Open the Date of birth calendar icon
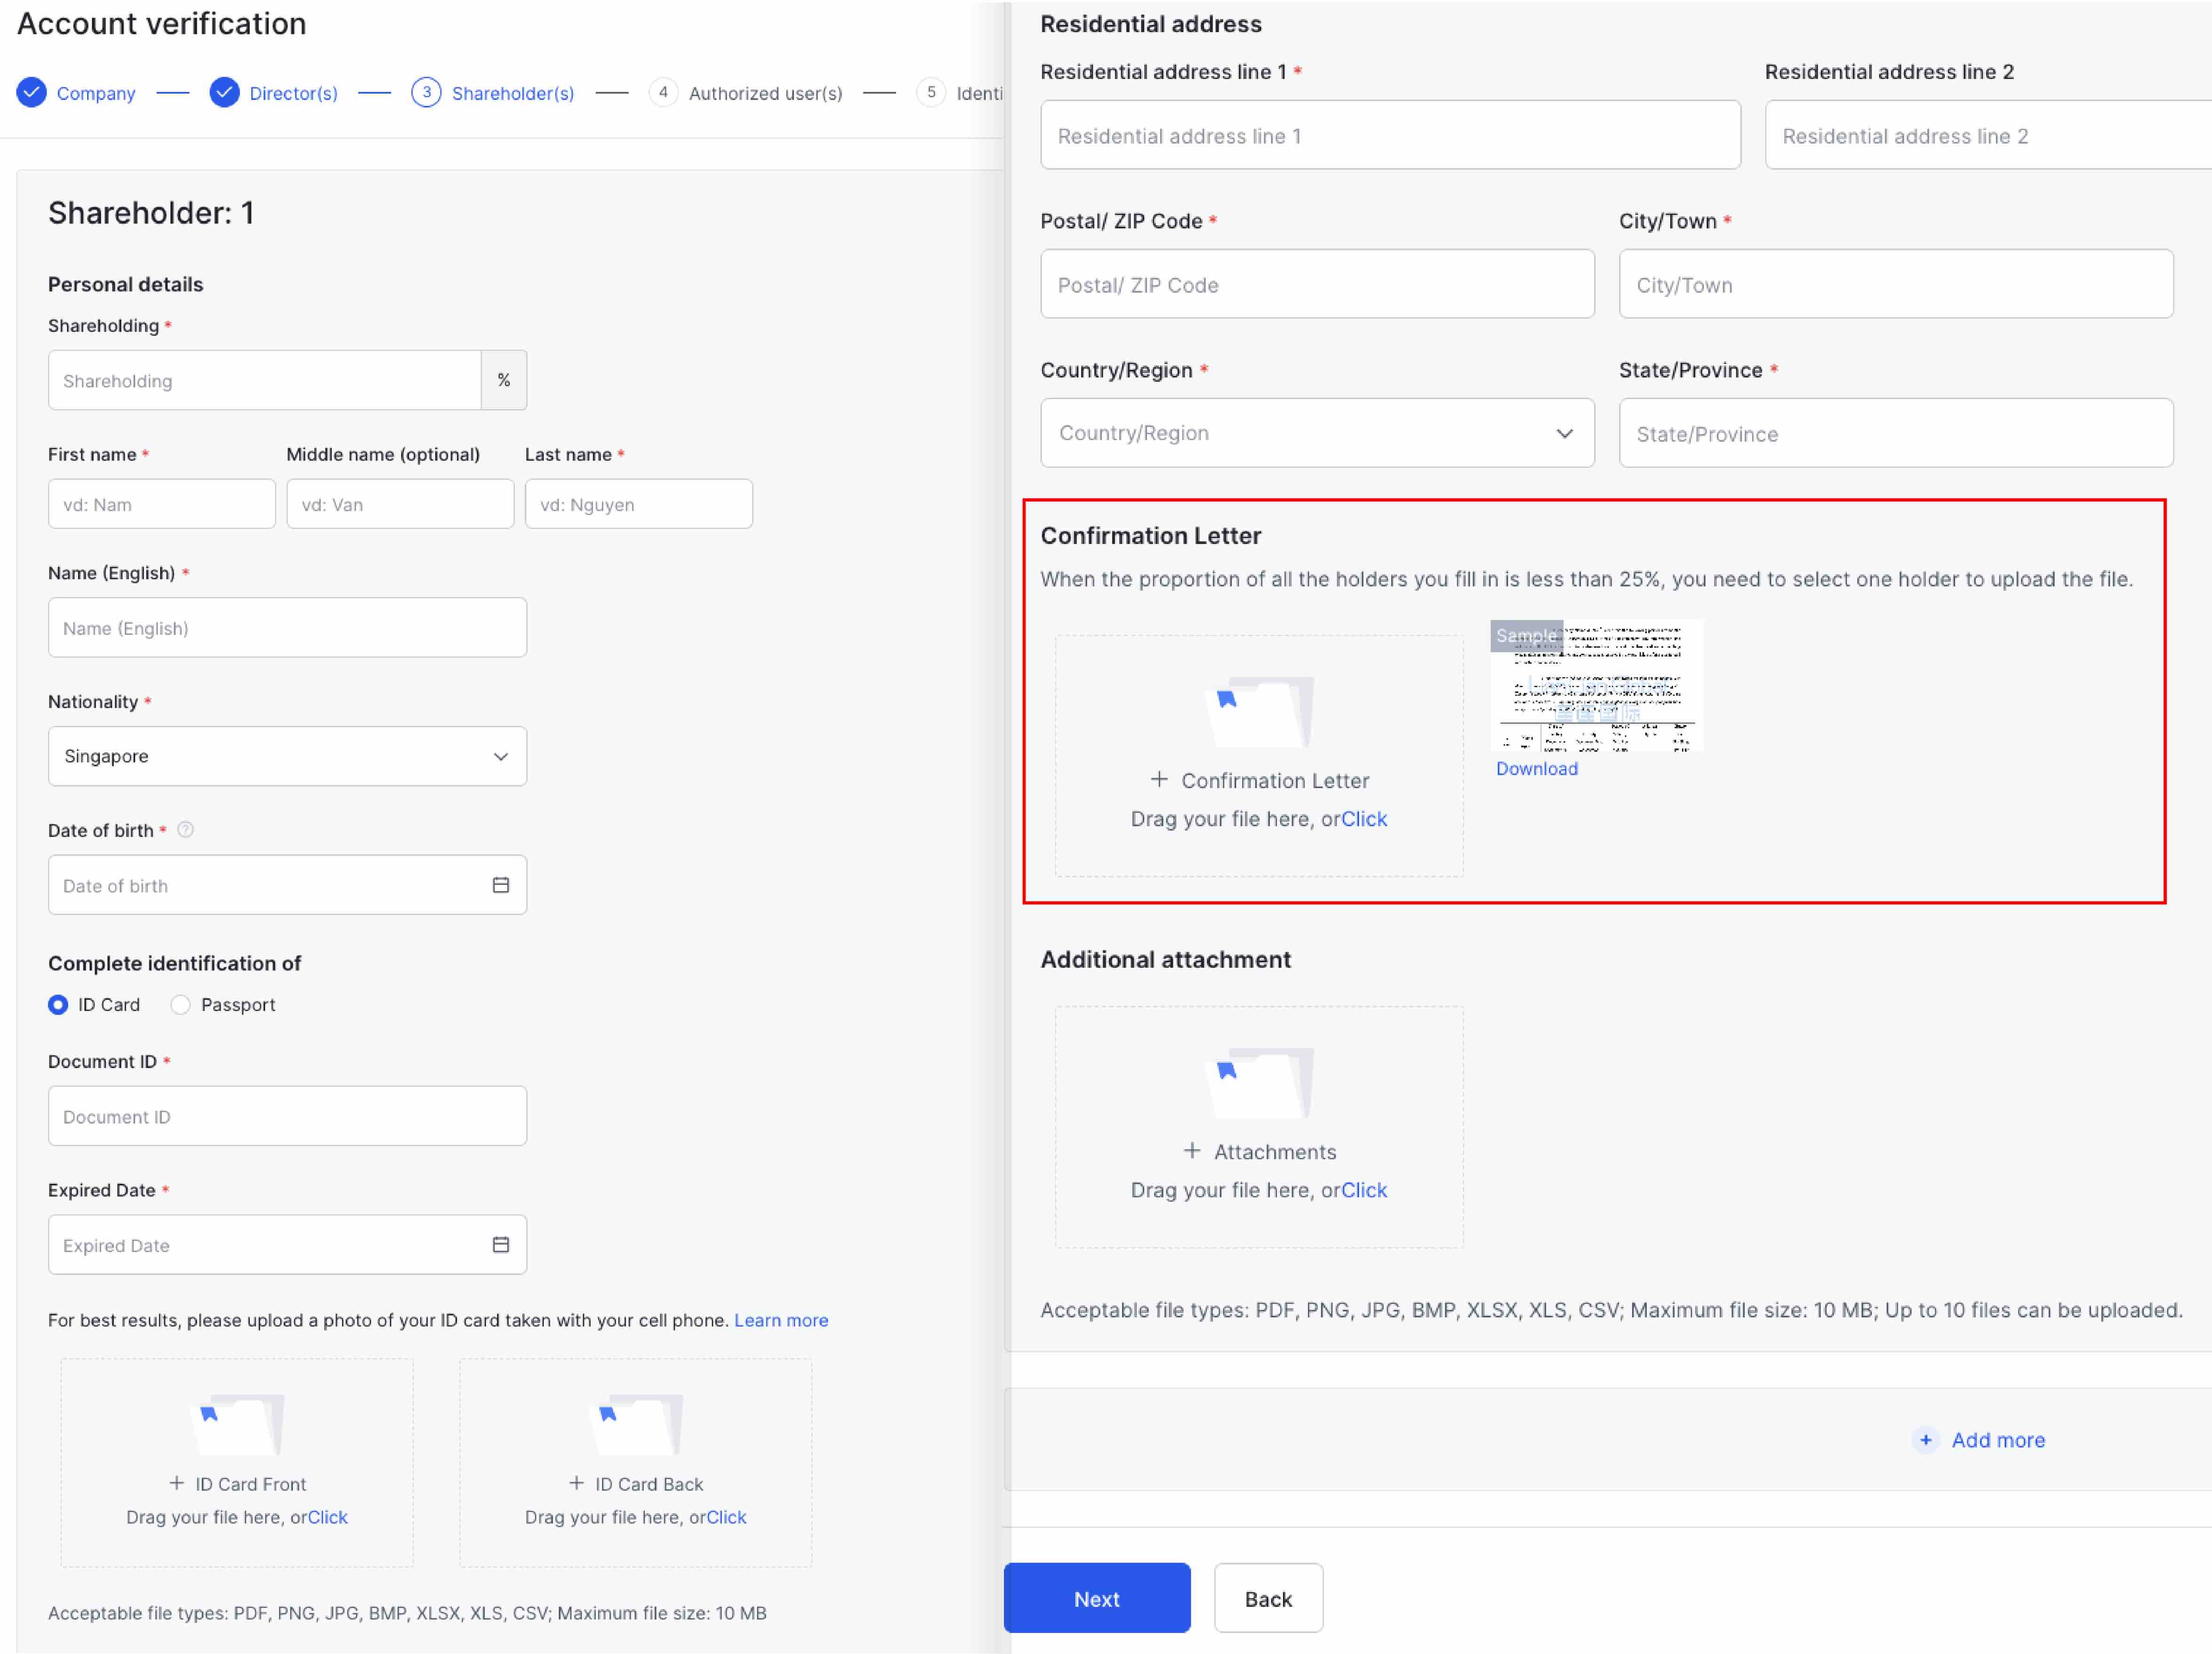This screenshot has height=1654, width=2212. coord(501,885)
